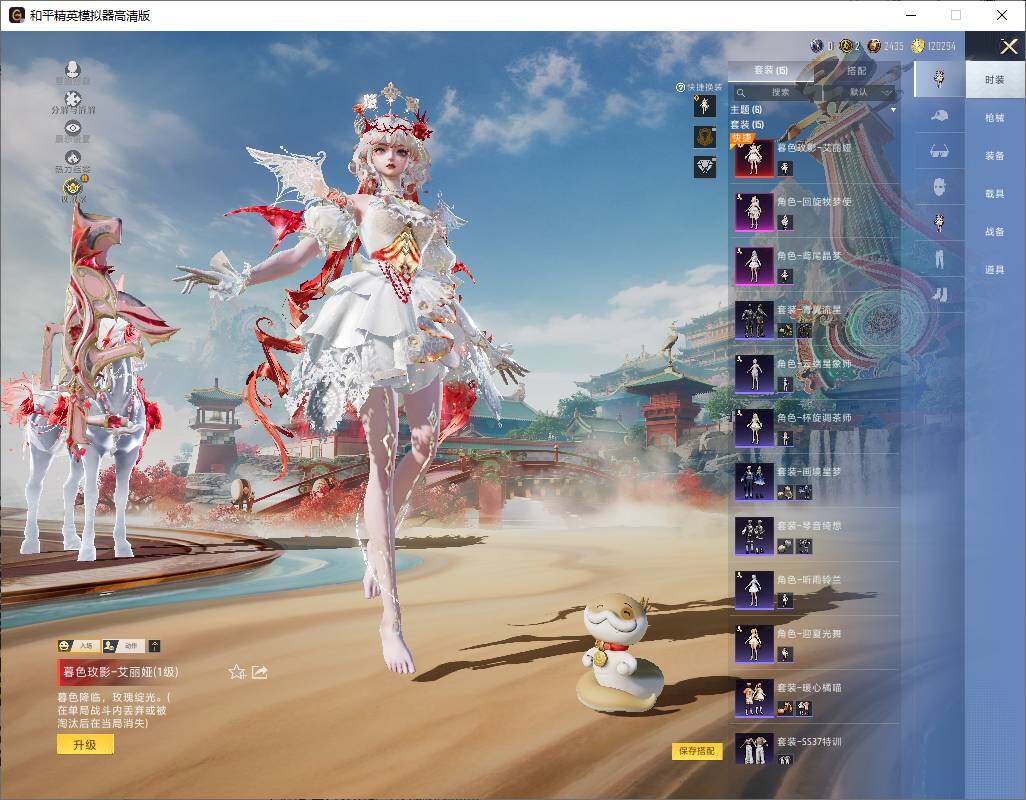The image size is (1026, 800).
Task: Open the 默认 sort dropdown
Action: [x=861, y=92]
